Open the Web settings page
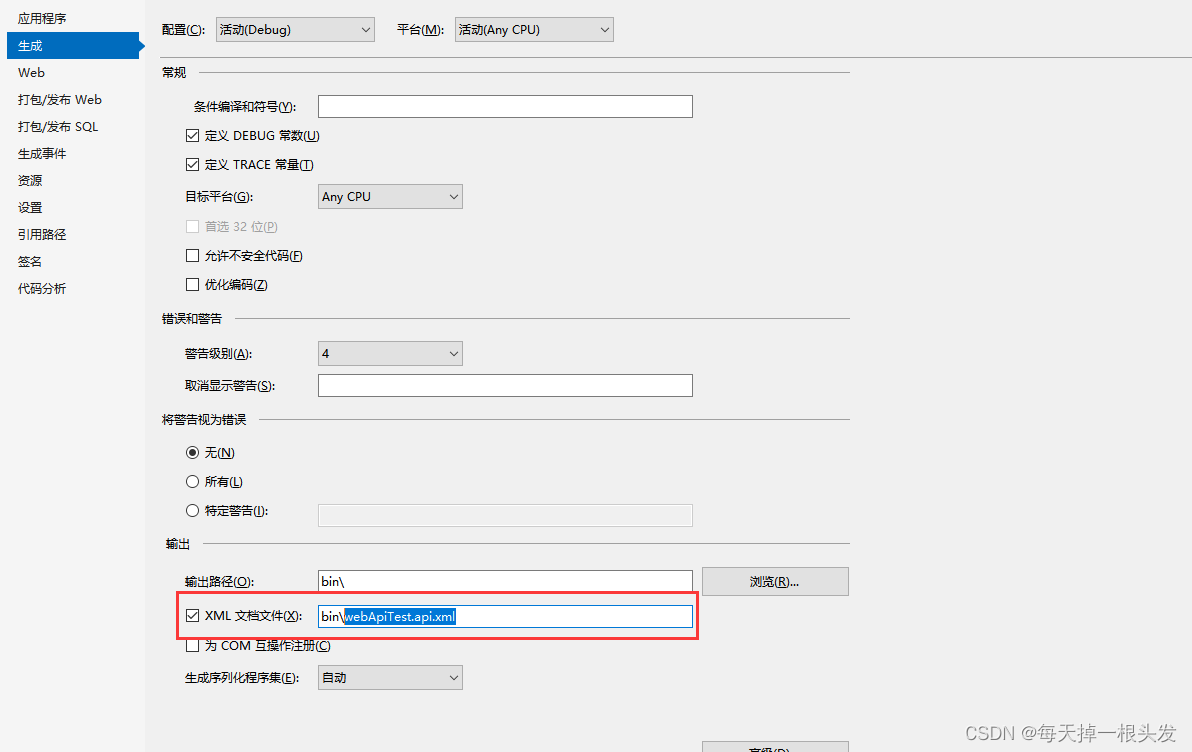The height and width of the screenshot is (752, 1192). pyautogui.click(x=31, y=72)
